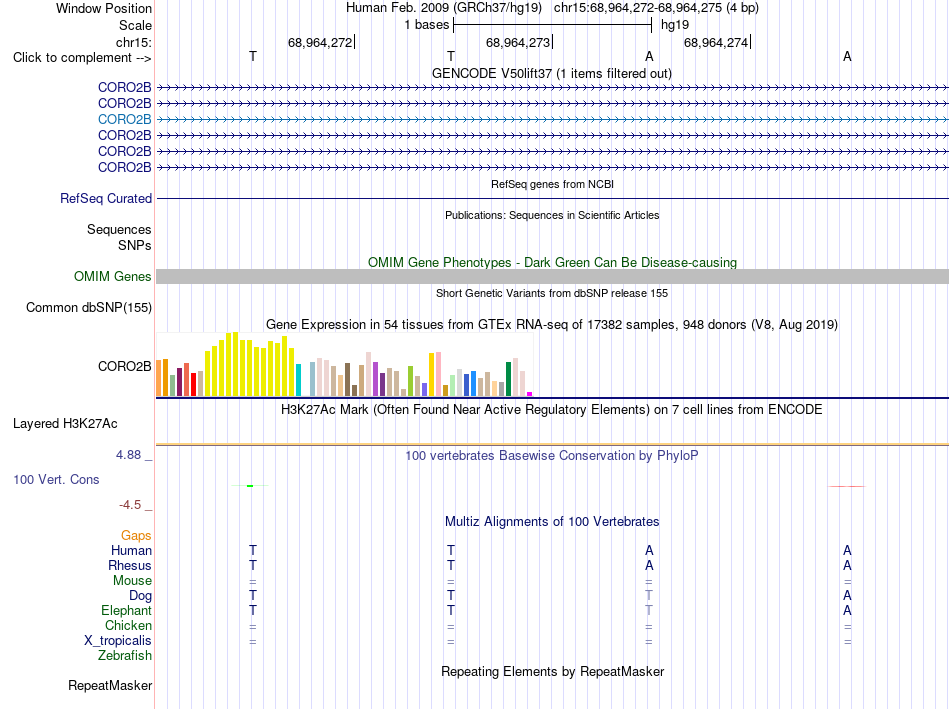This screenshot has width=950, height=709.
Task: Click the magenta bar in GTEx chart
Action: tap(530, 394)
